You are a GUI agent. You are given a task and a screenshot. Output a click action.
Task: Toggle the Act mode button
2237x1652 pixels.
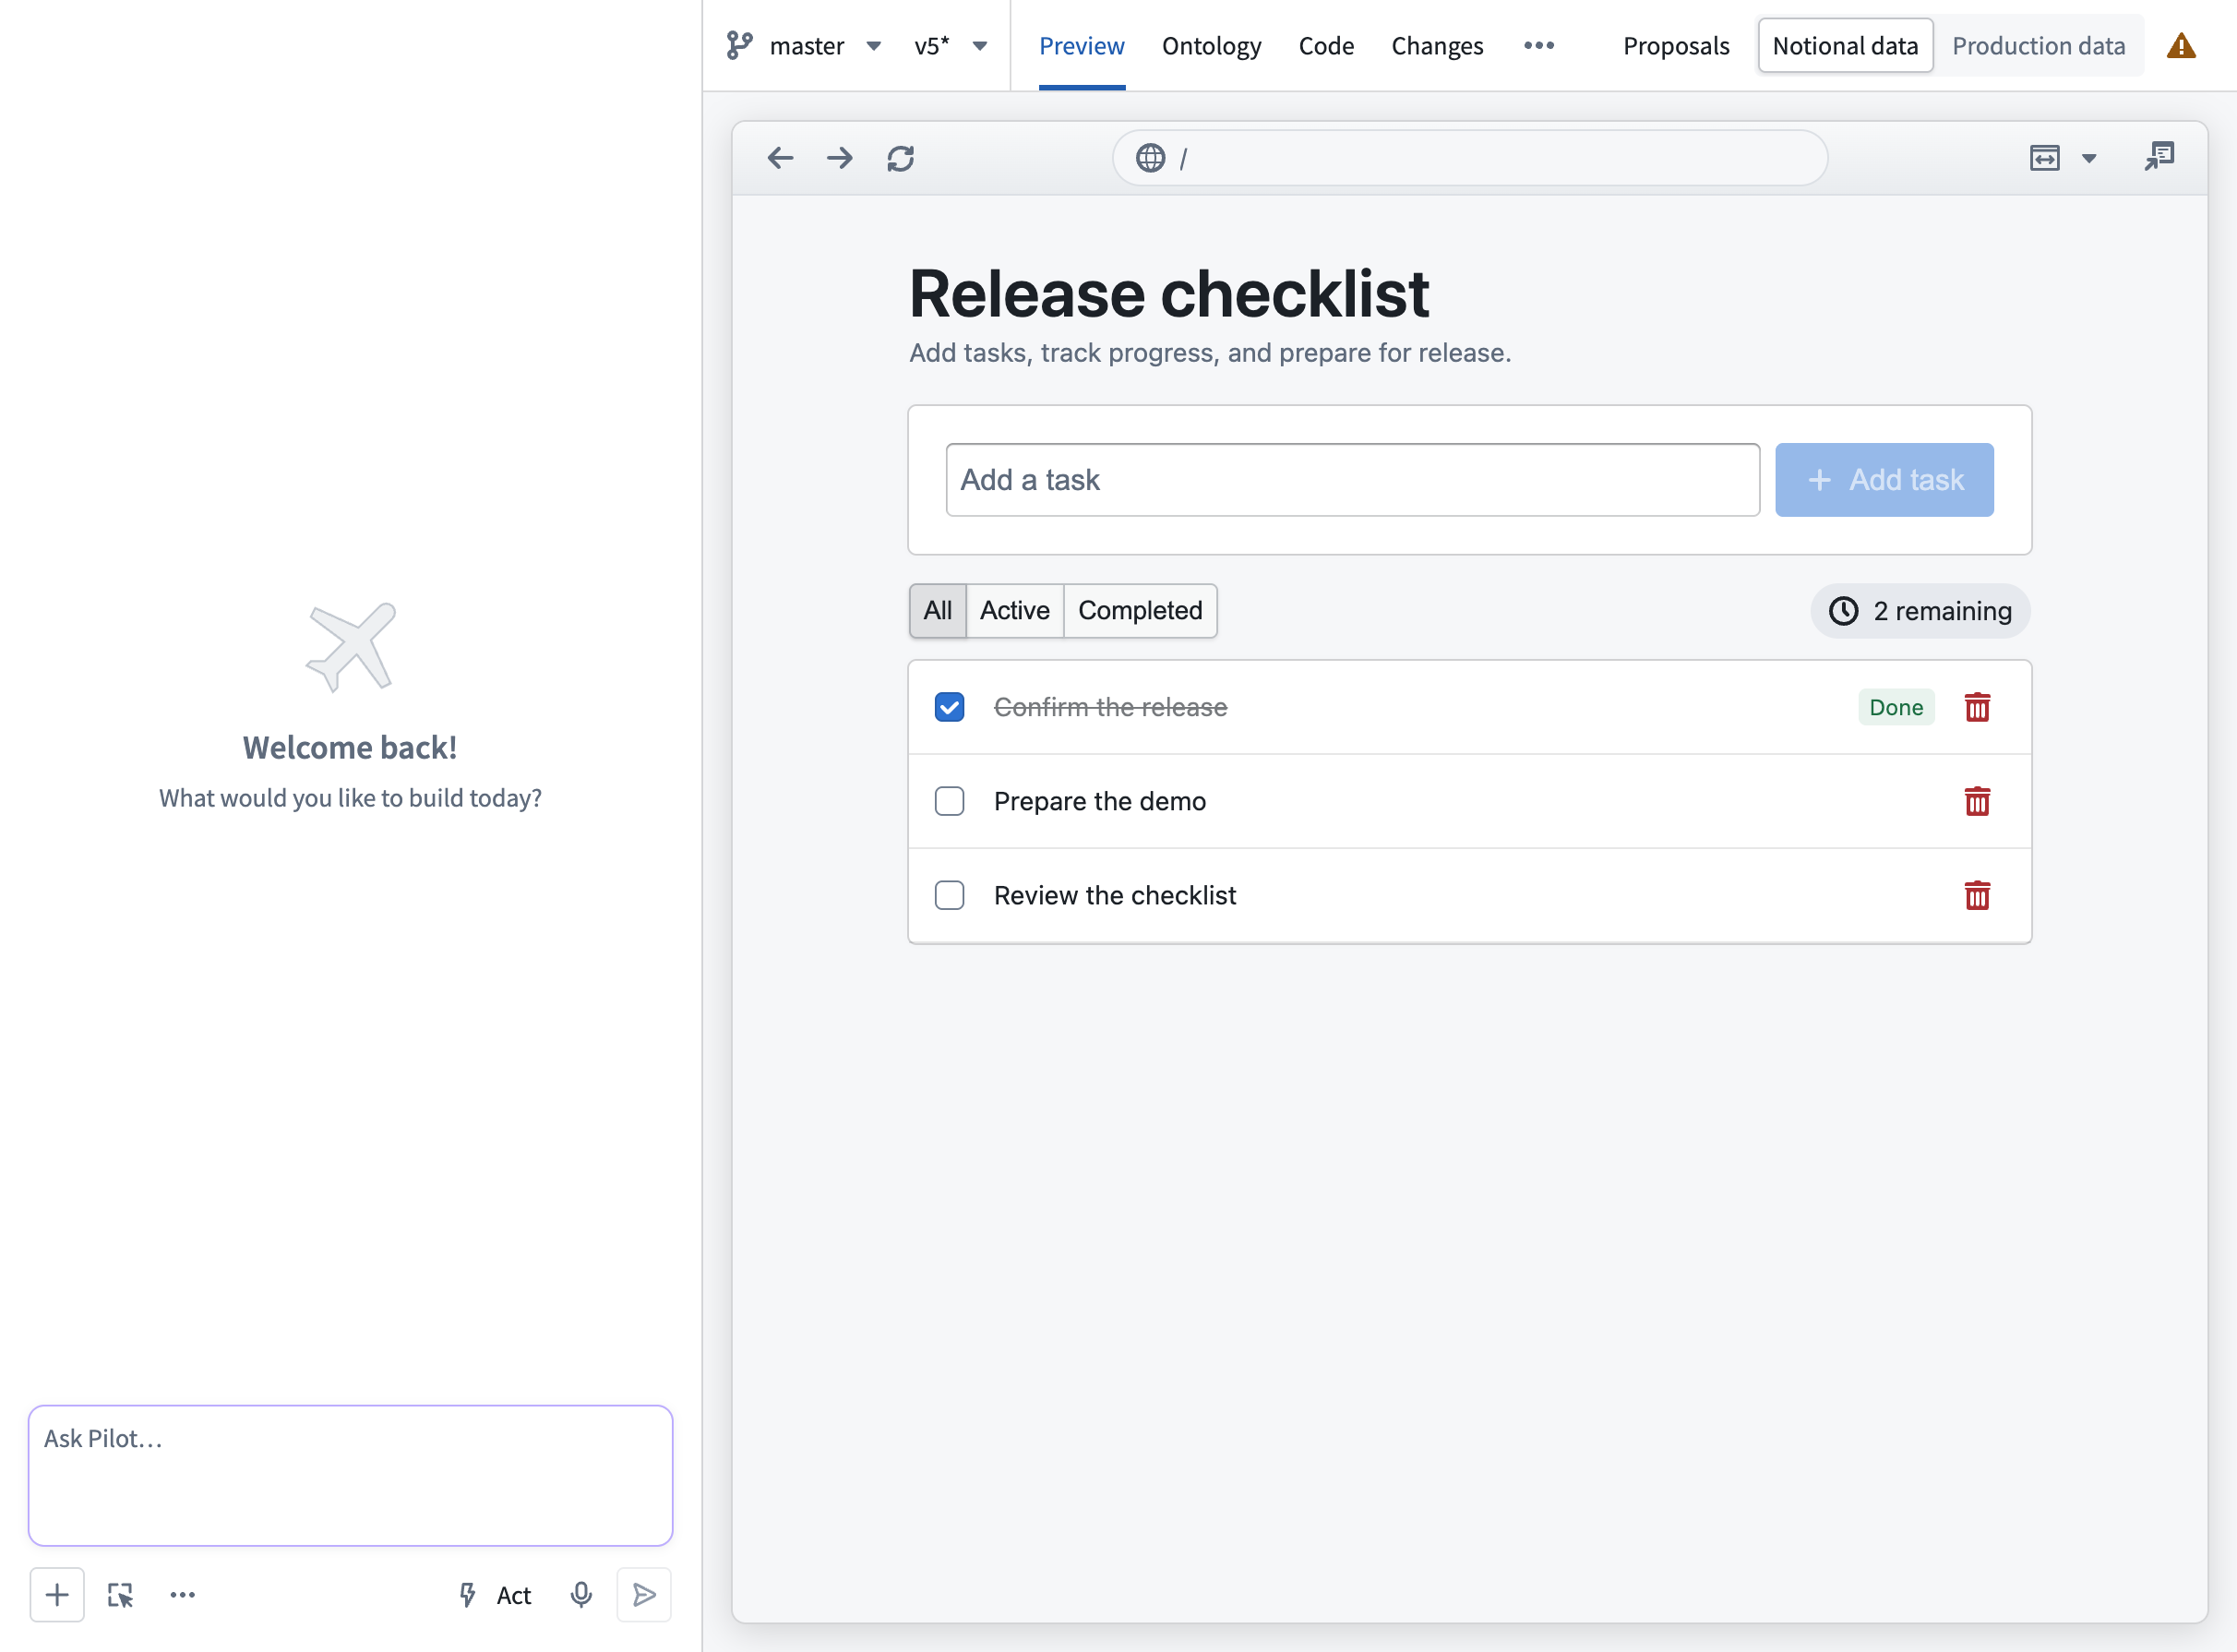click(495, 1594)
